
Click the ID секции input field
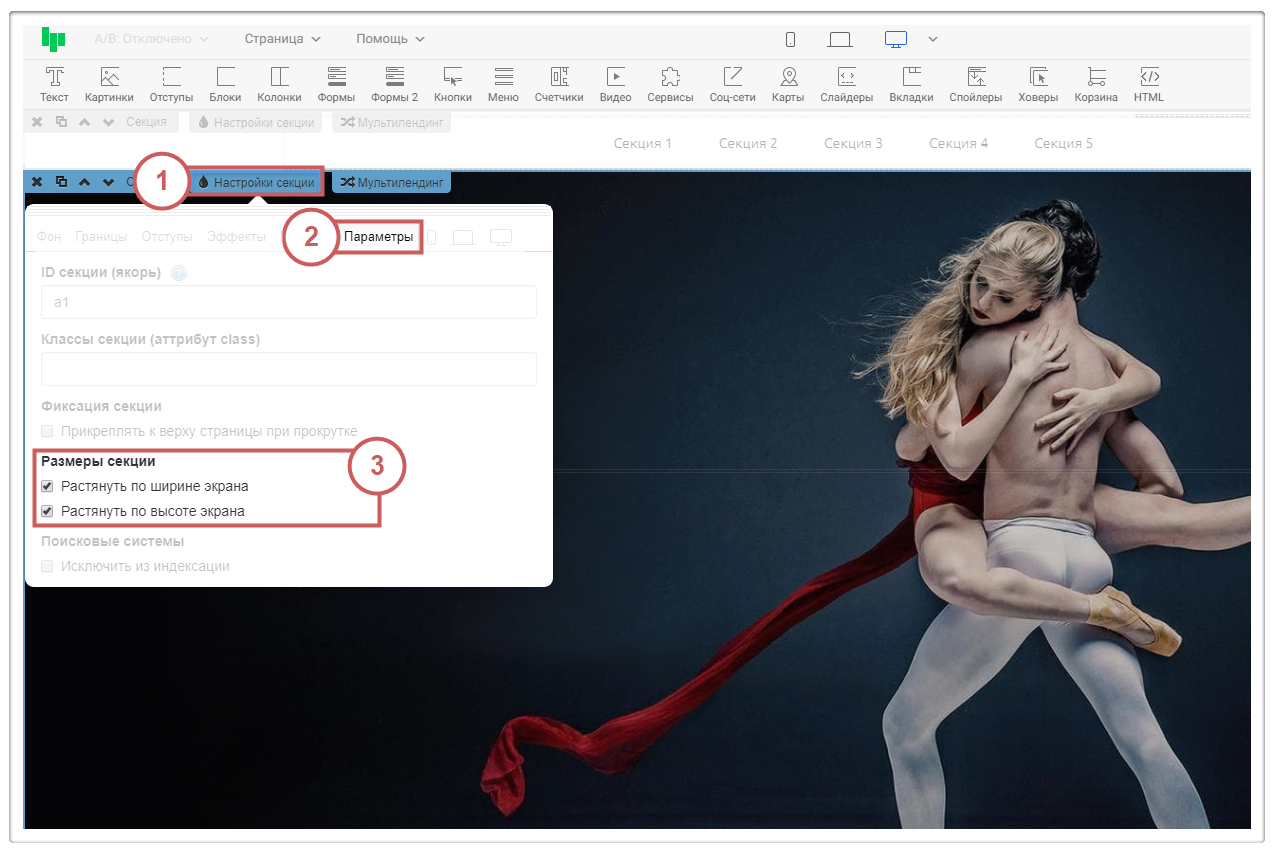(x=288, y=302)
